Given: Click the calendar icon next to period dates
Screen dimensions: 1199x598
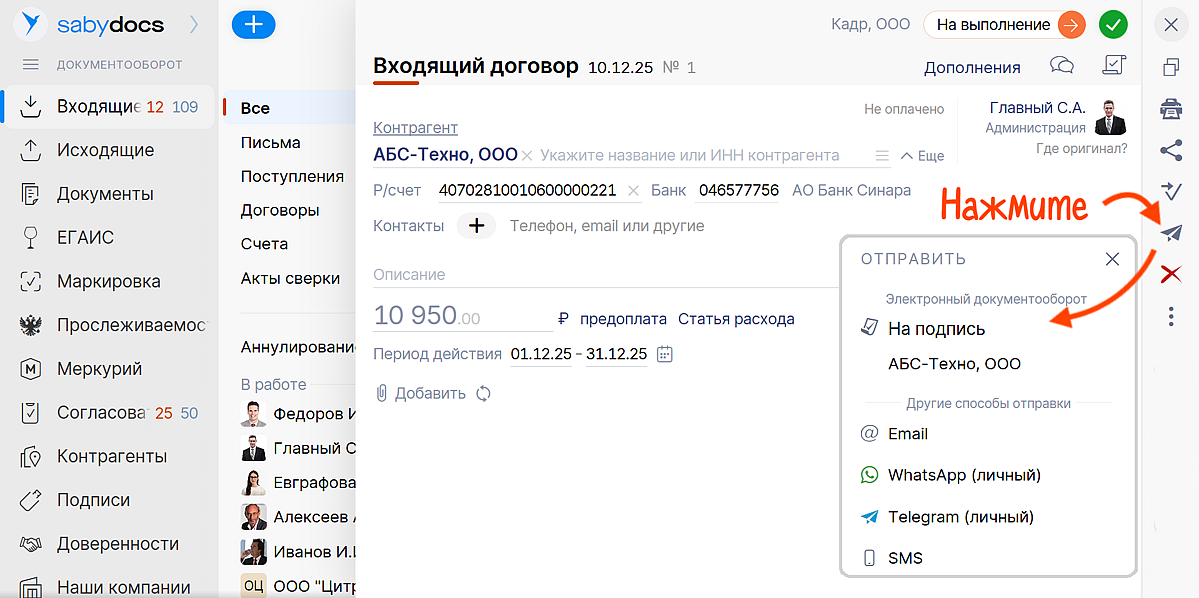Looking at the screenshot, I should pos(665,354).
